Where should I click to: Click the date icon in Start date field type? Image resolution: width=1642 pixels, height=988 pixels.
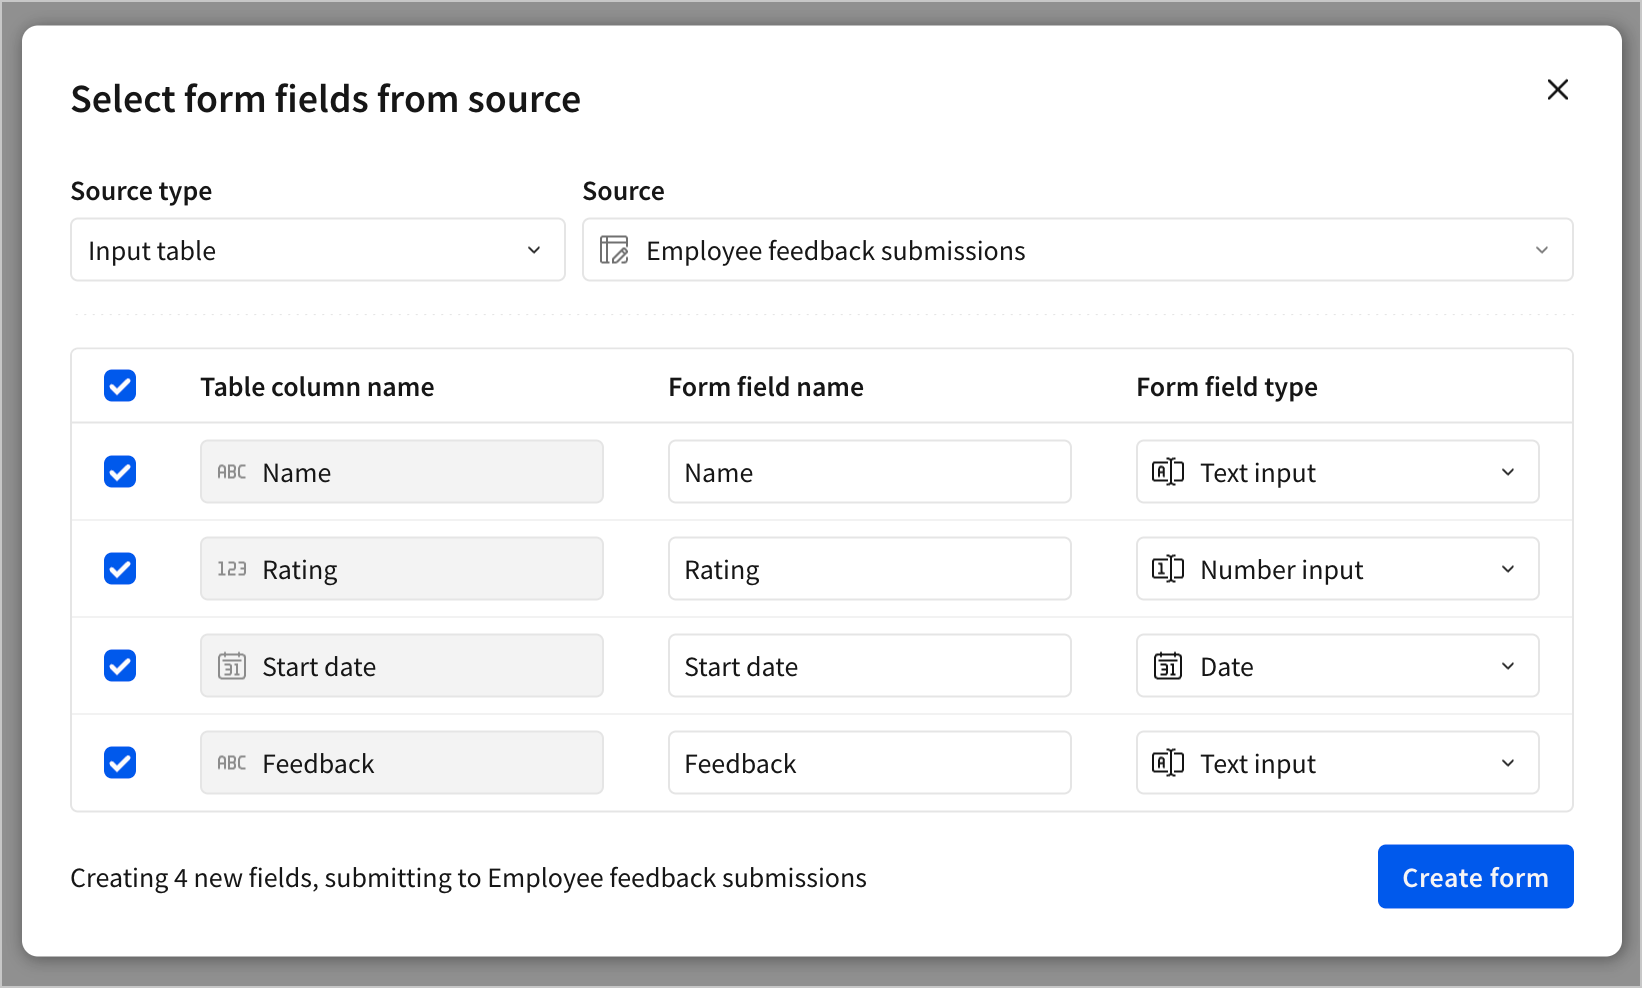1167,665
